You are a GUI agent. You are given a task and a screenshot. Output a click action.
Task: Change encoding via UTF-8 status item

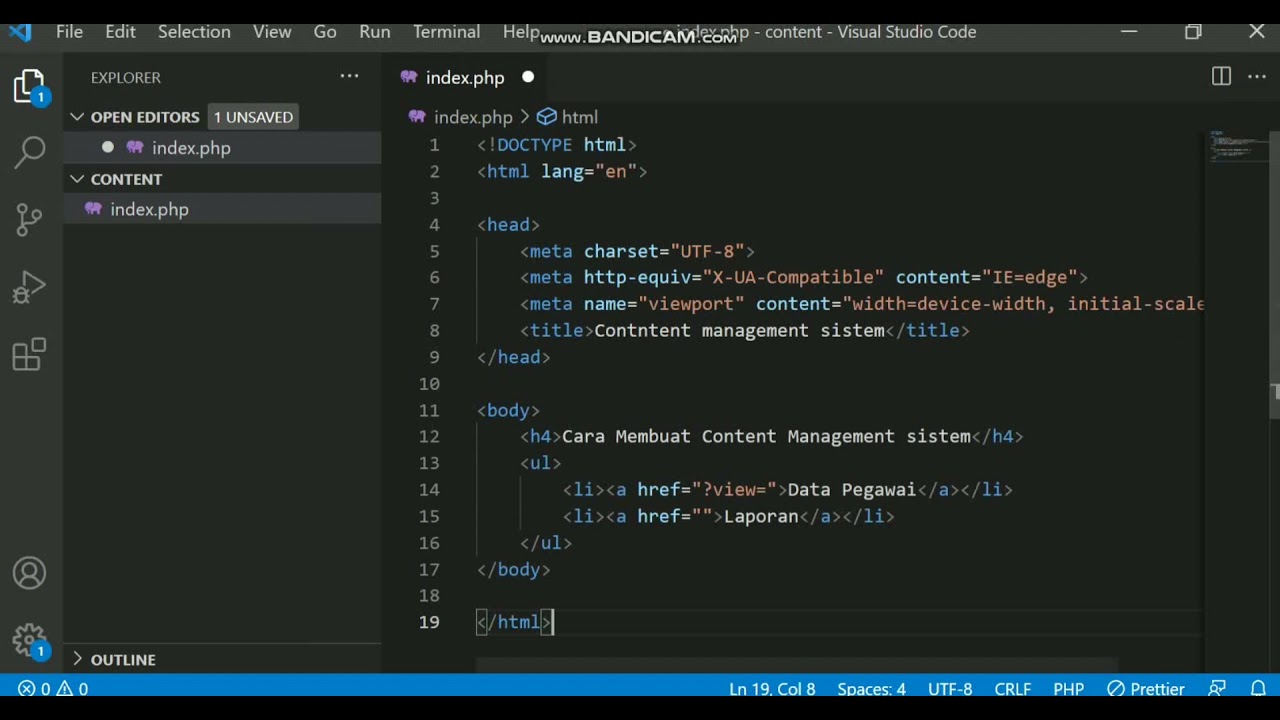[x=950, y=689]
